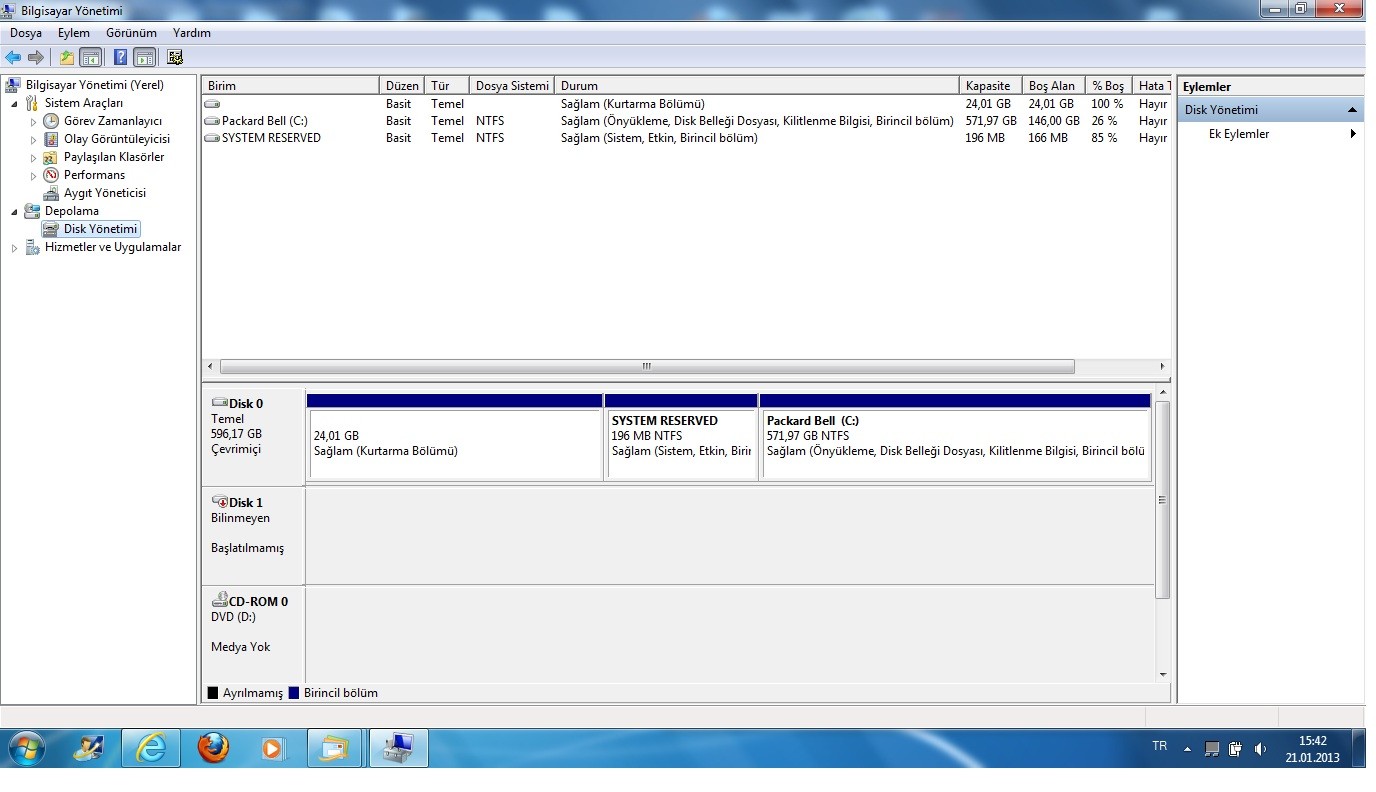Open the Yardım menu

[192, 33]
